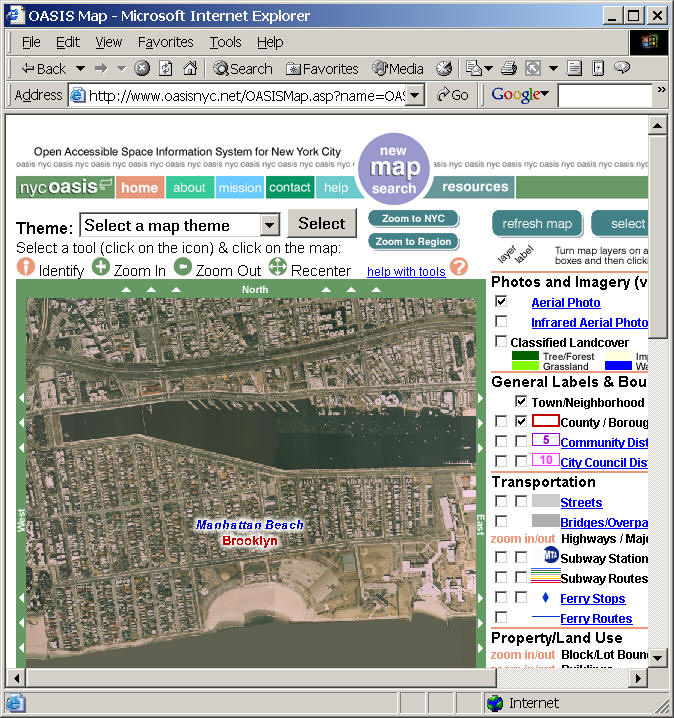674x718 pixels.
Task: Click the Google search input field
Action: (604, 96)
